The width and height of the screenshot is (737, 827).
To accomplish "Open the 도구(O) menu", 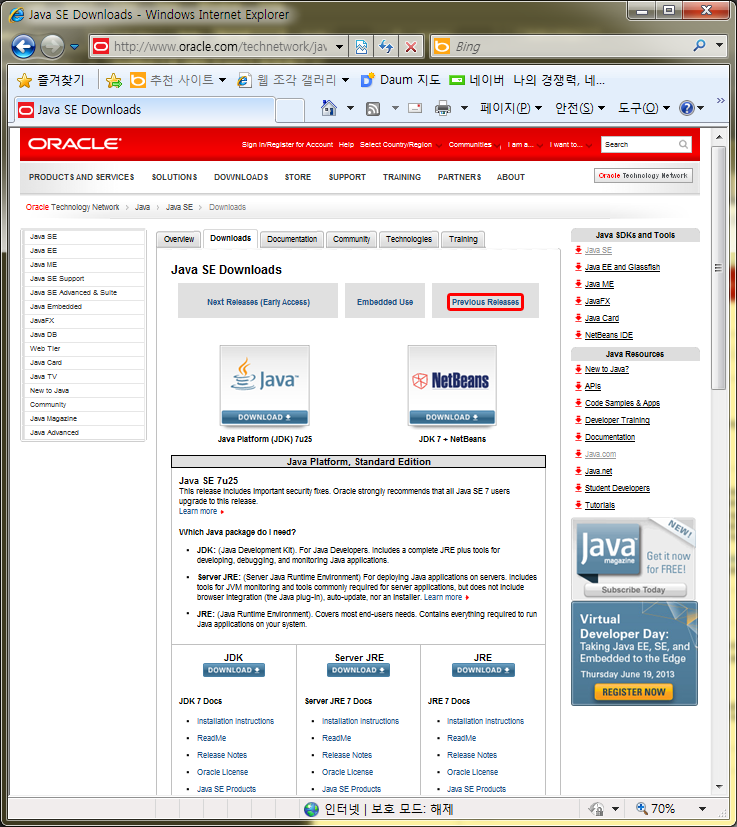I will 644,108.
